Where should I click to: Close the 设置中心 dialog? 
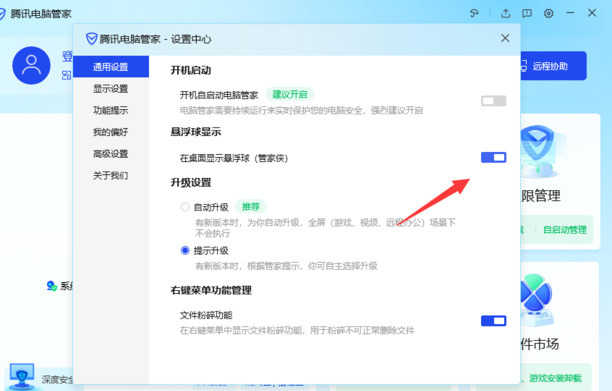505,38
